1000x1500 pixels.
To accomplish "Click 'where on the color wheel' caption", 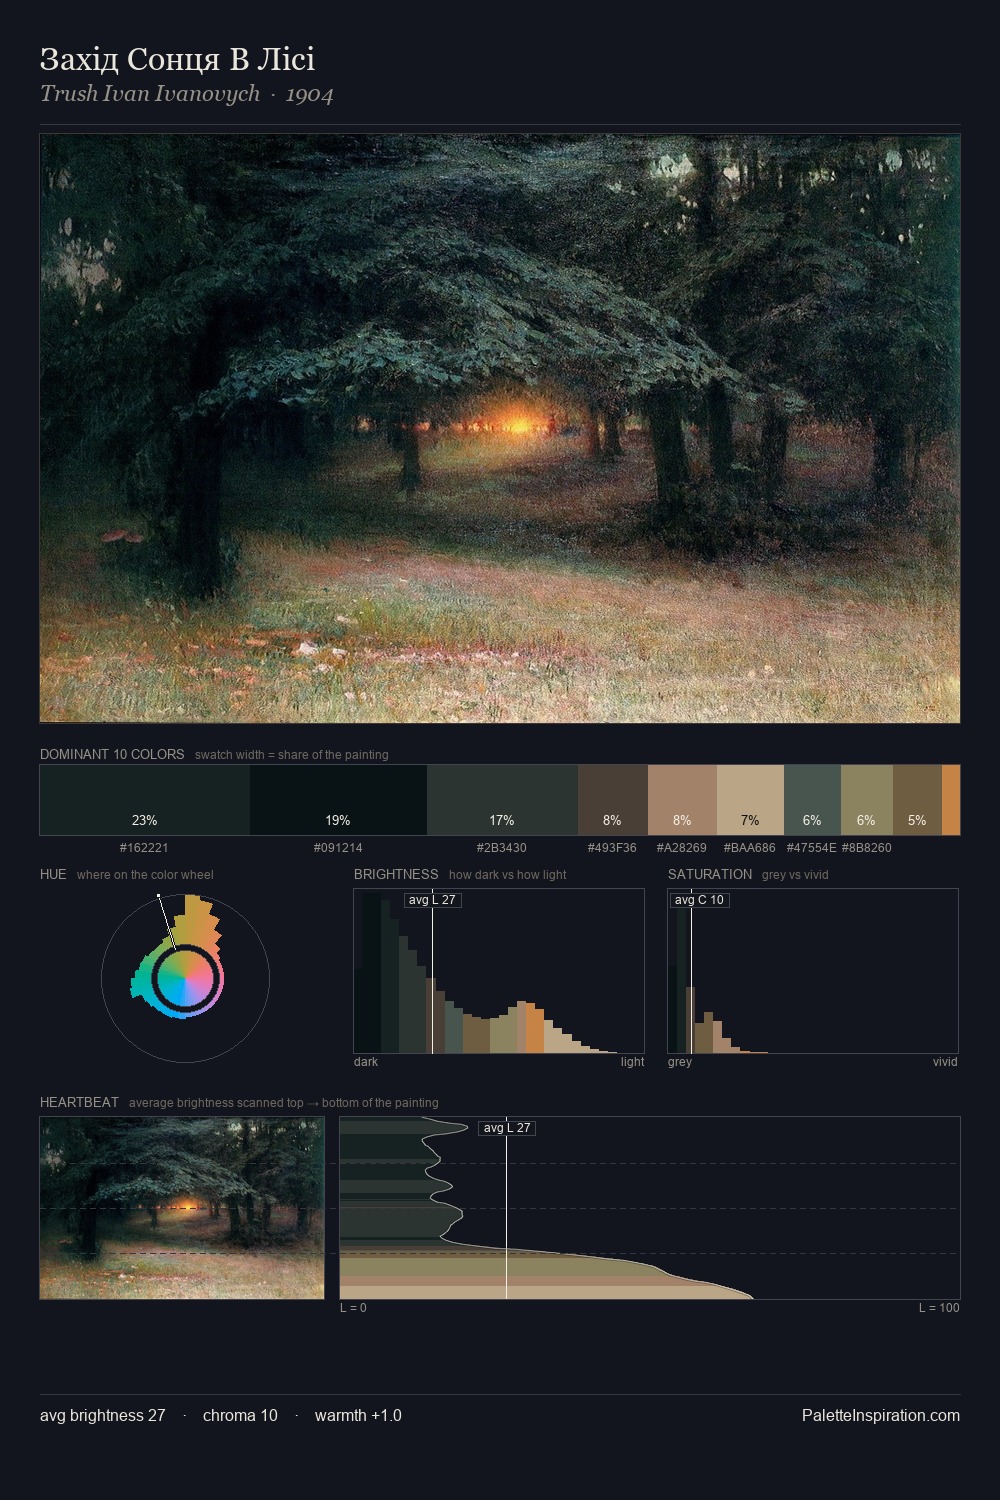I will coord(145,875).
